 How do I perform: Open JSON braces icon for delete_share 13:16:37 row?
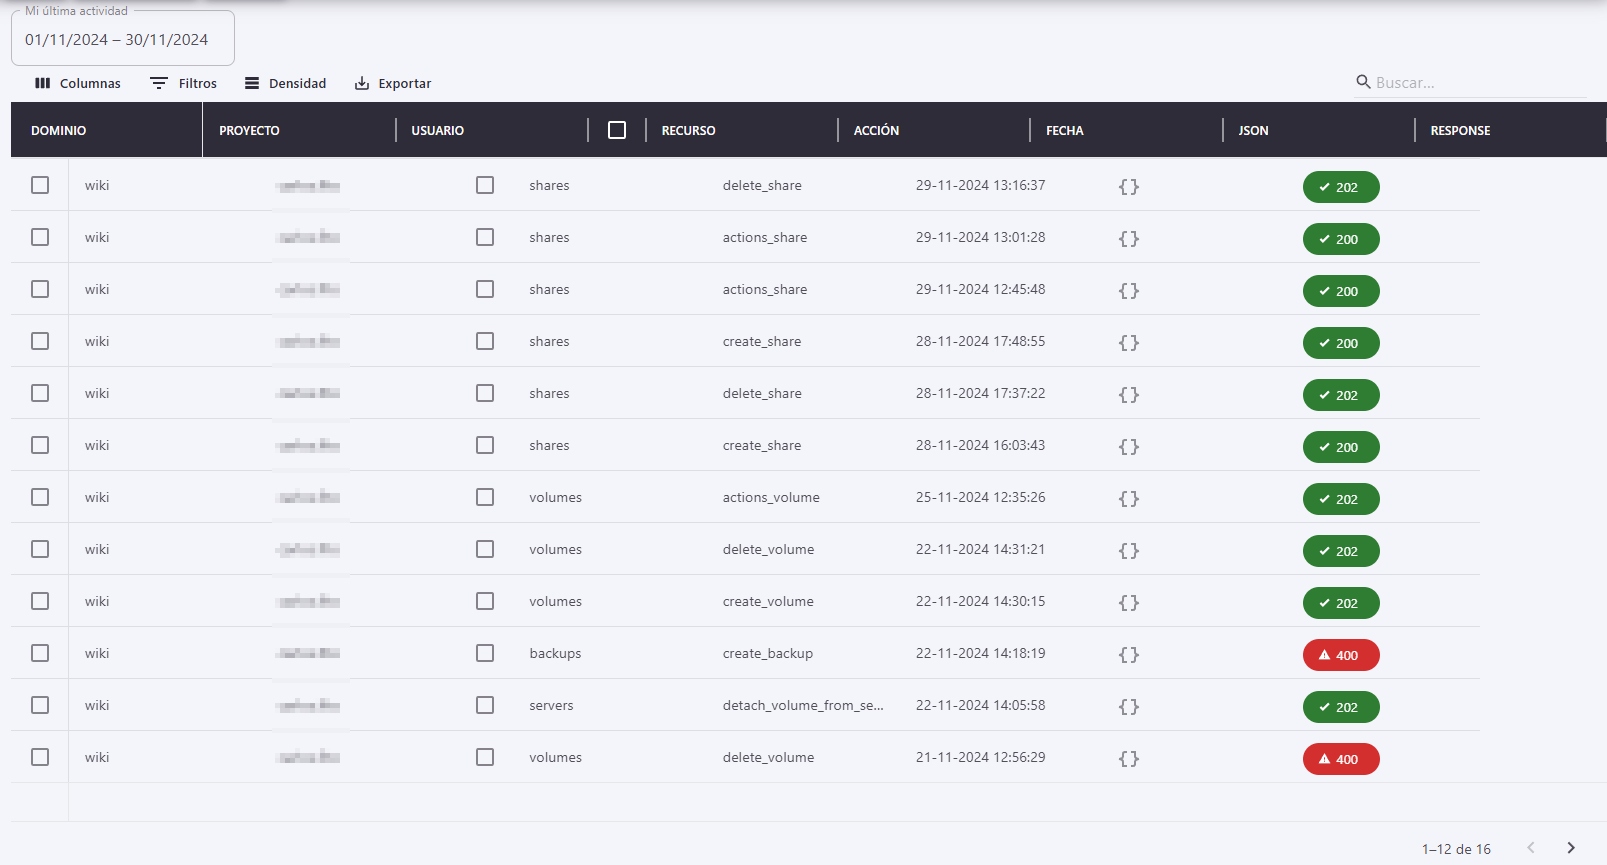tap(1128, 187)
